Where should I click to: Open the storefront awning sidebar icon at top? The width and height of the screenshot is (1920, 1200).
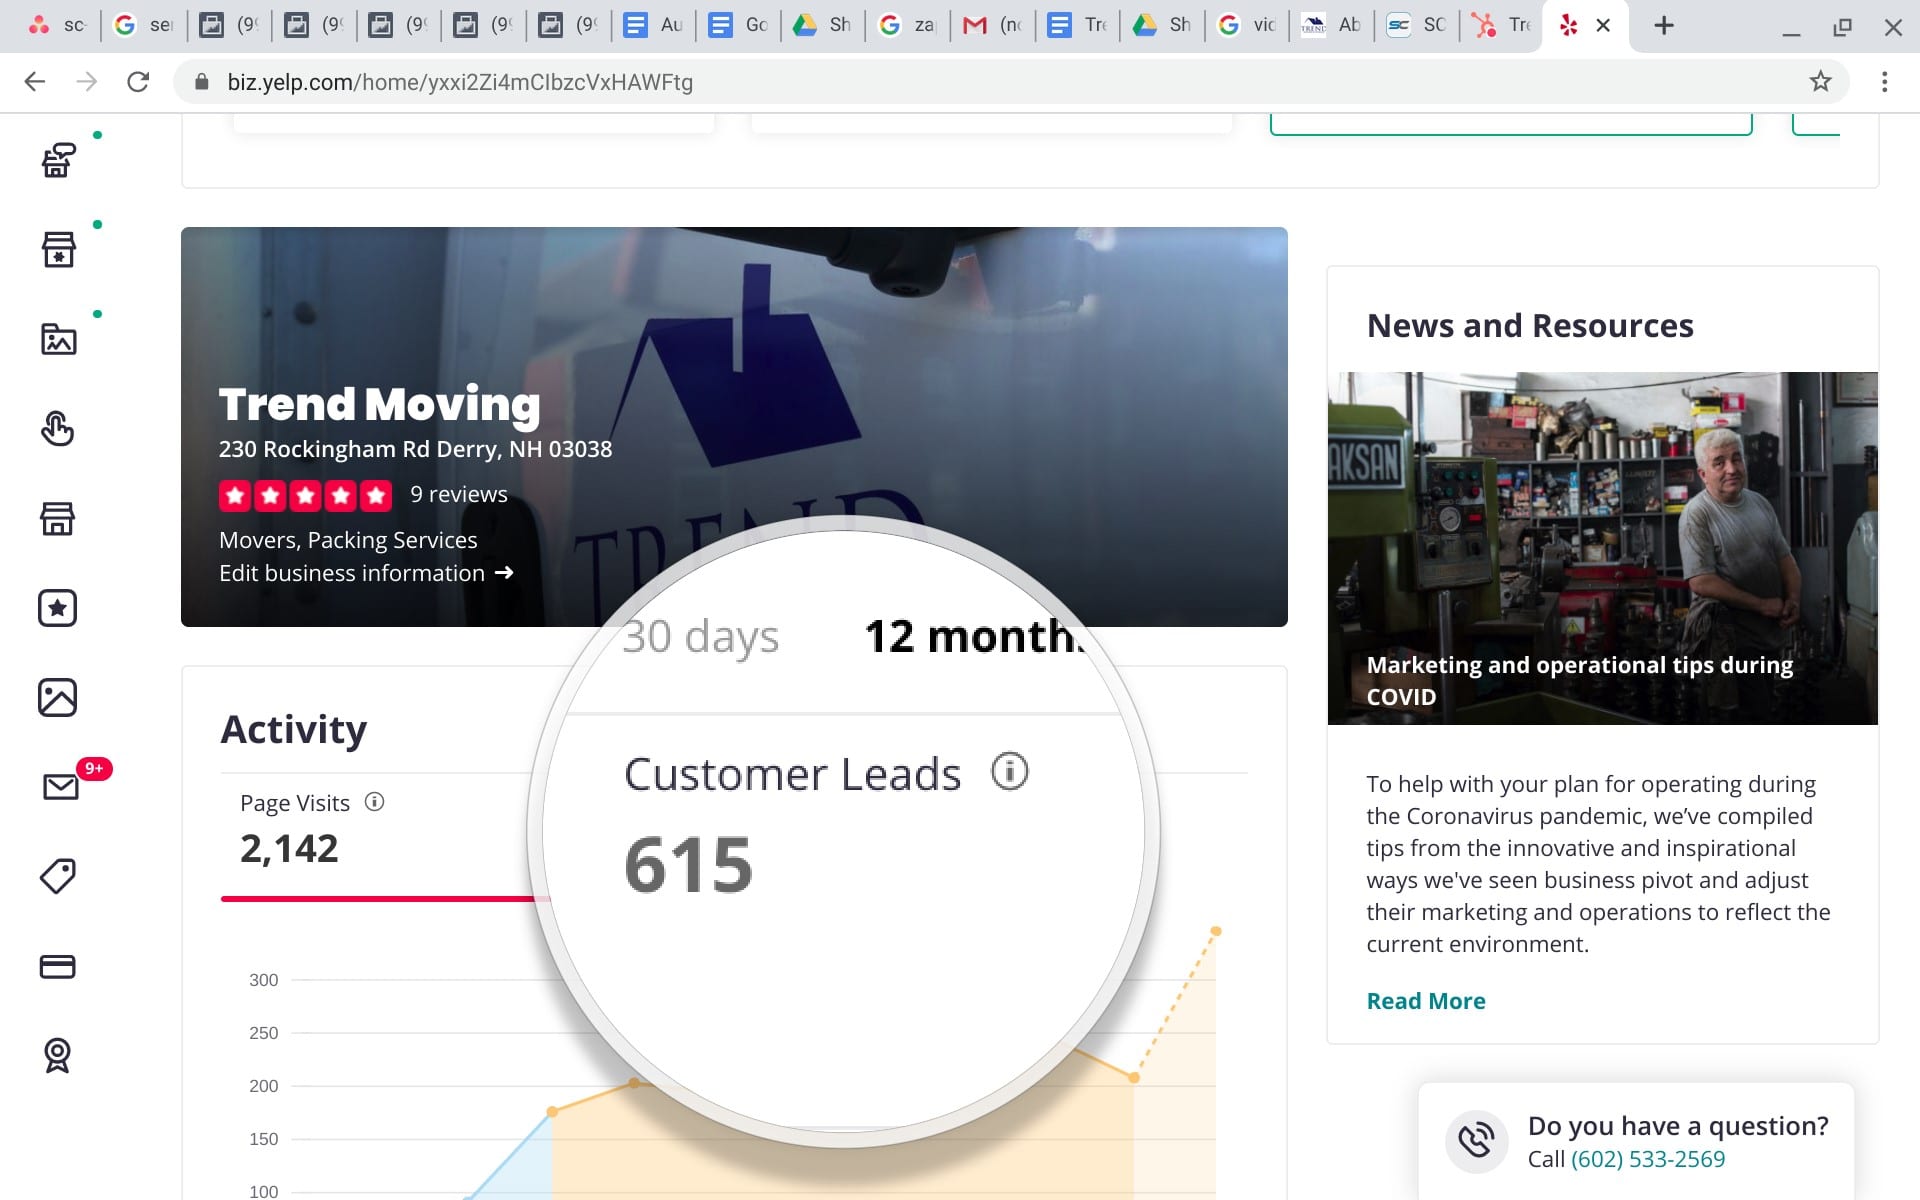pyautogui.click(x=58, y=160)
